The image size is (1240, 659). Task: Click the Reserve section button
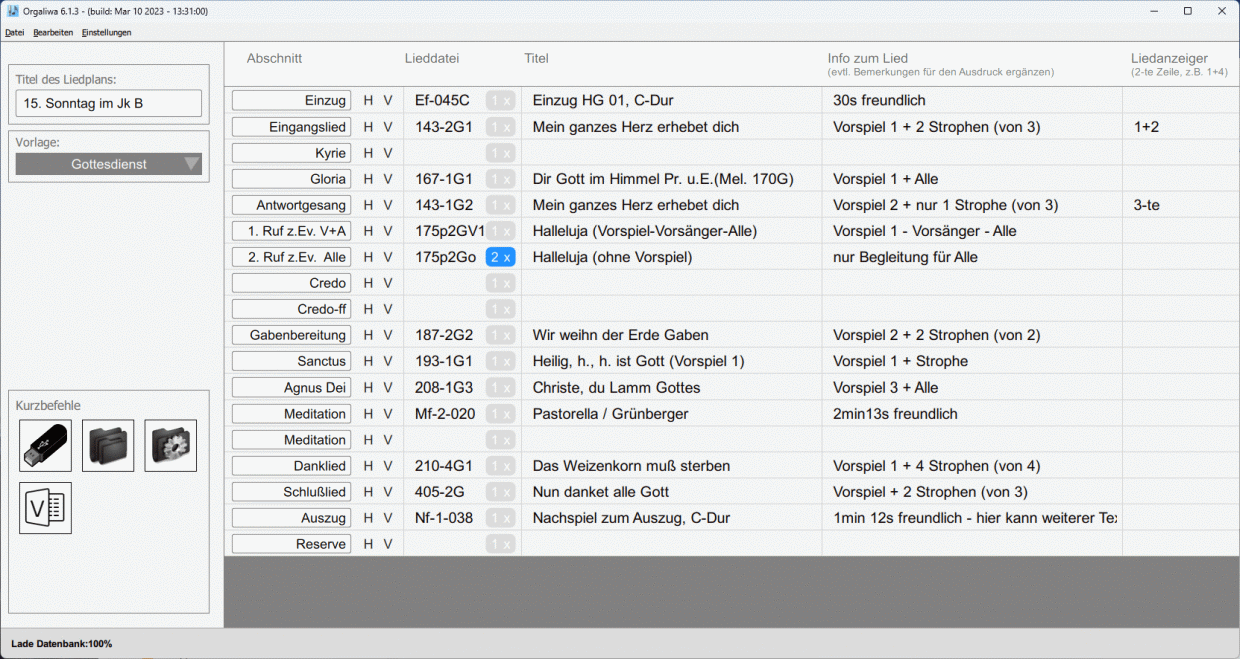[x=292, y=544]
